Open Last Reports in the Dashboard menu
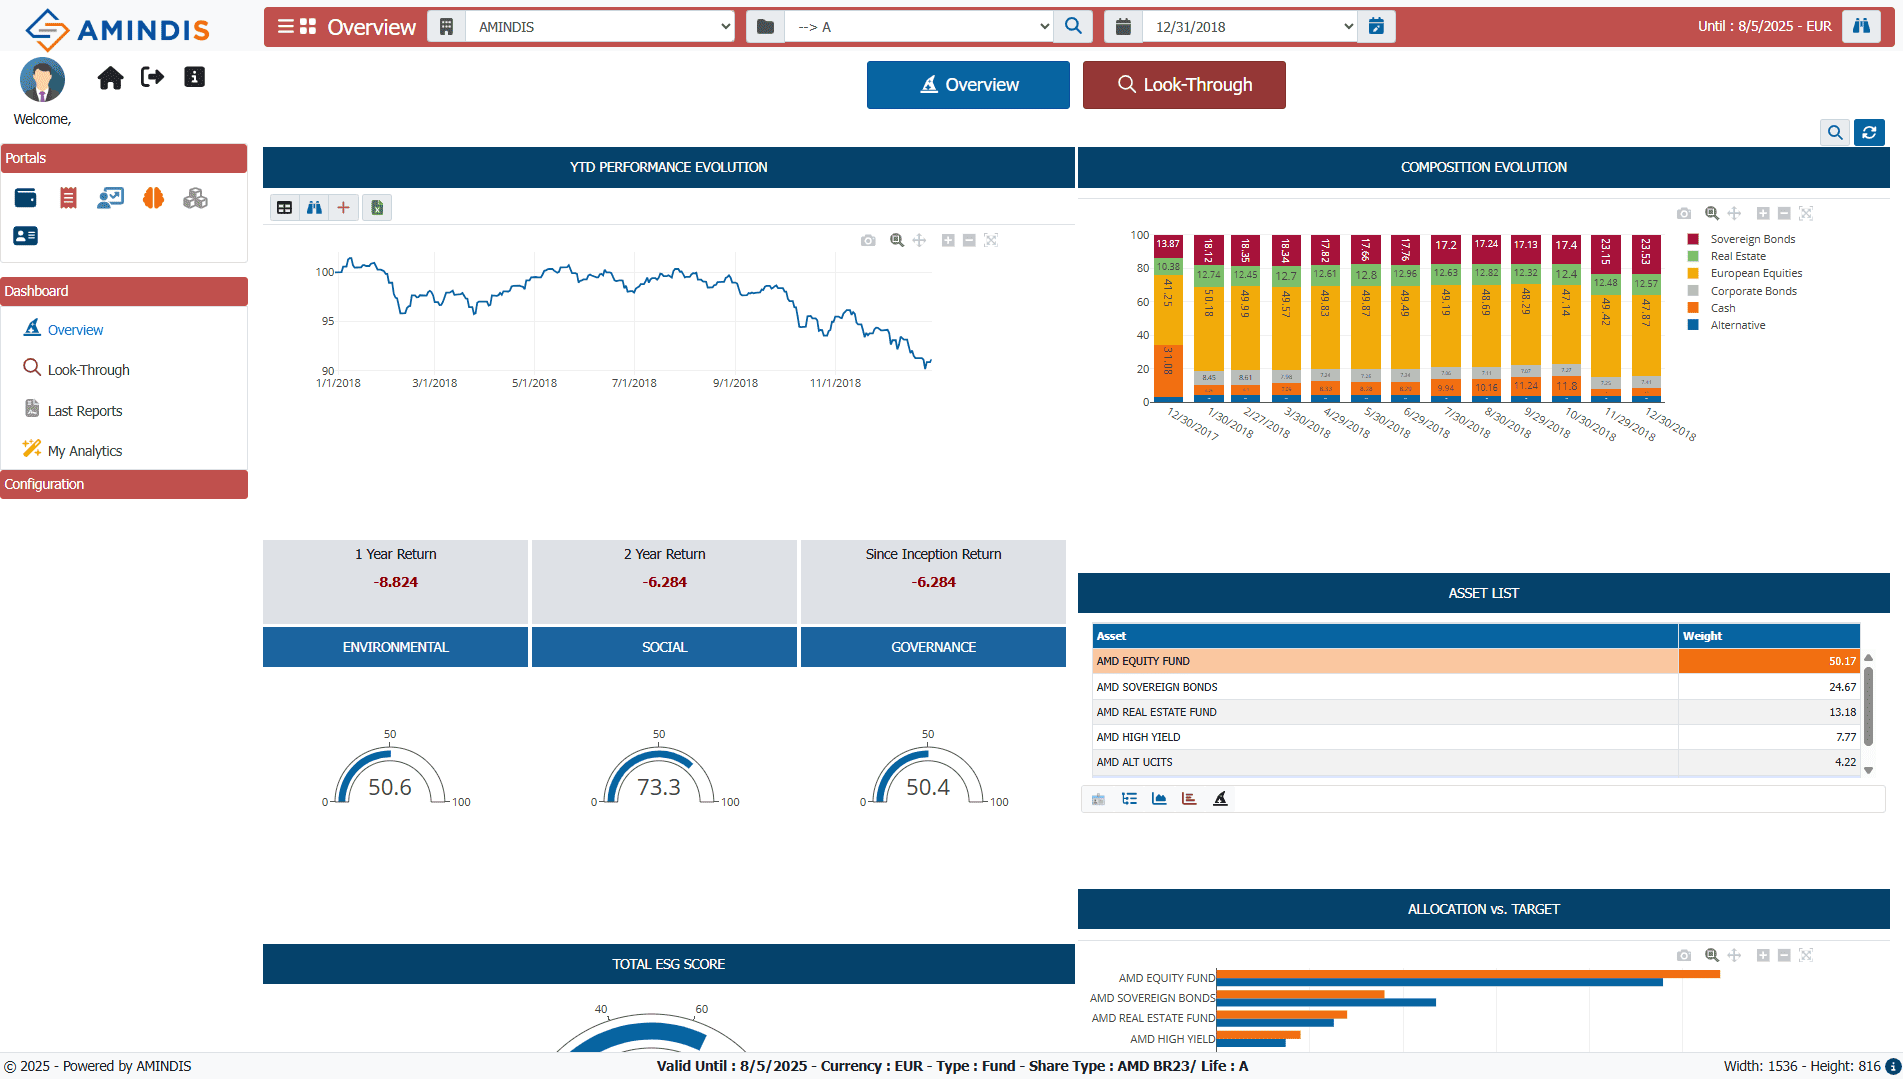Viewport: 1903px width, 1079px height. (84, 411)
